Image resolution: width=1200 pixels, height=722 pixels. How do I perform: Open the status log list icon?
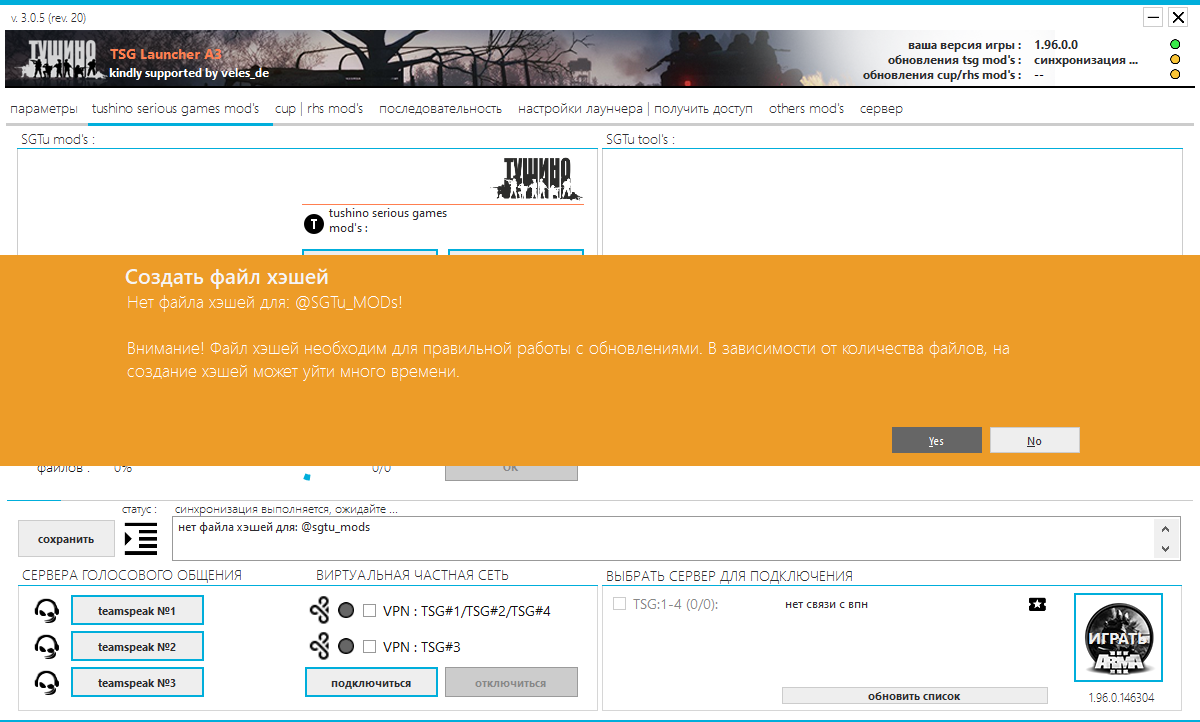(141, 538)
